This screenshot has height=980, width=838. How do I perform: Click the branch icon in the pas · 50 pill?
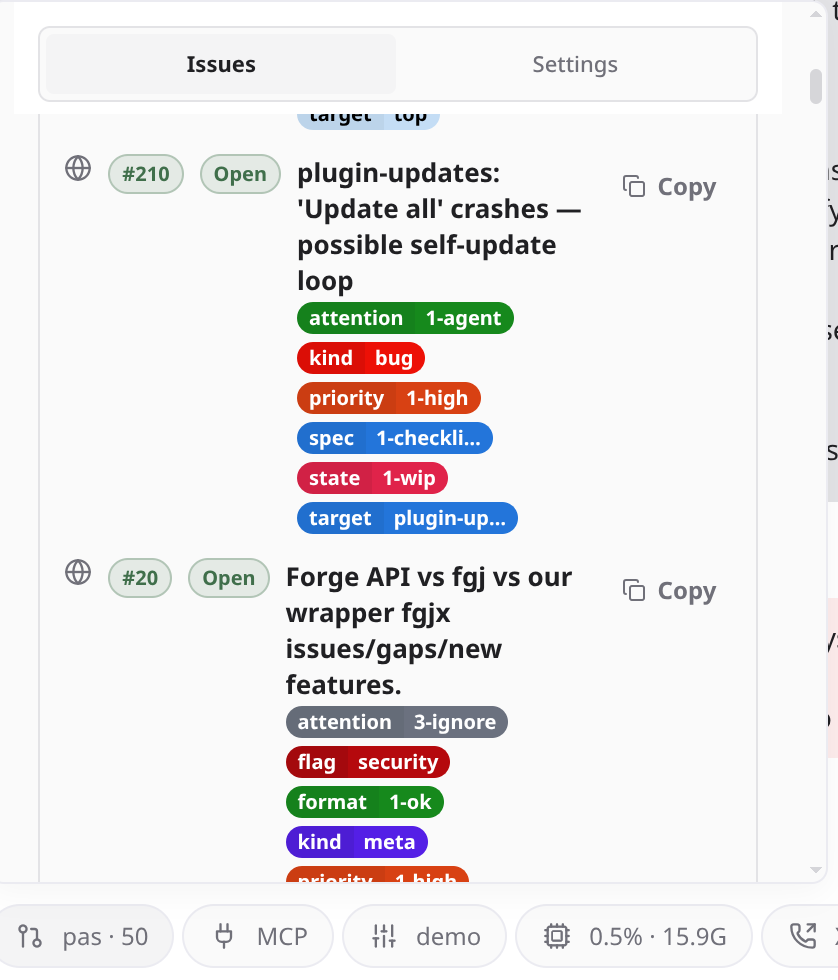[x=30, y=936]
